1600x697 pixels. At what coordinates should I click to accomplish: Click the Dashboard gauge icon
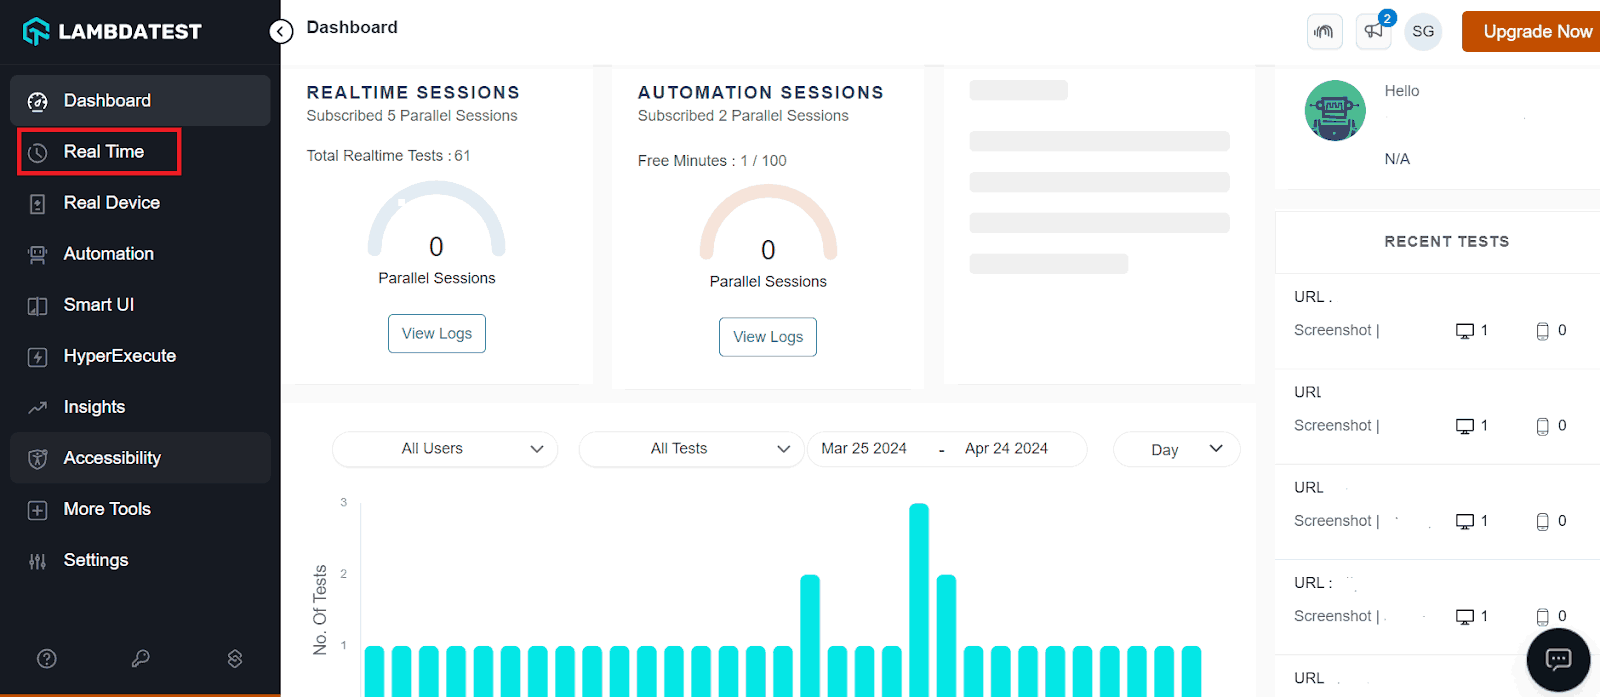coord(37,101)
